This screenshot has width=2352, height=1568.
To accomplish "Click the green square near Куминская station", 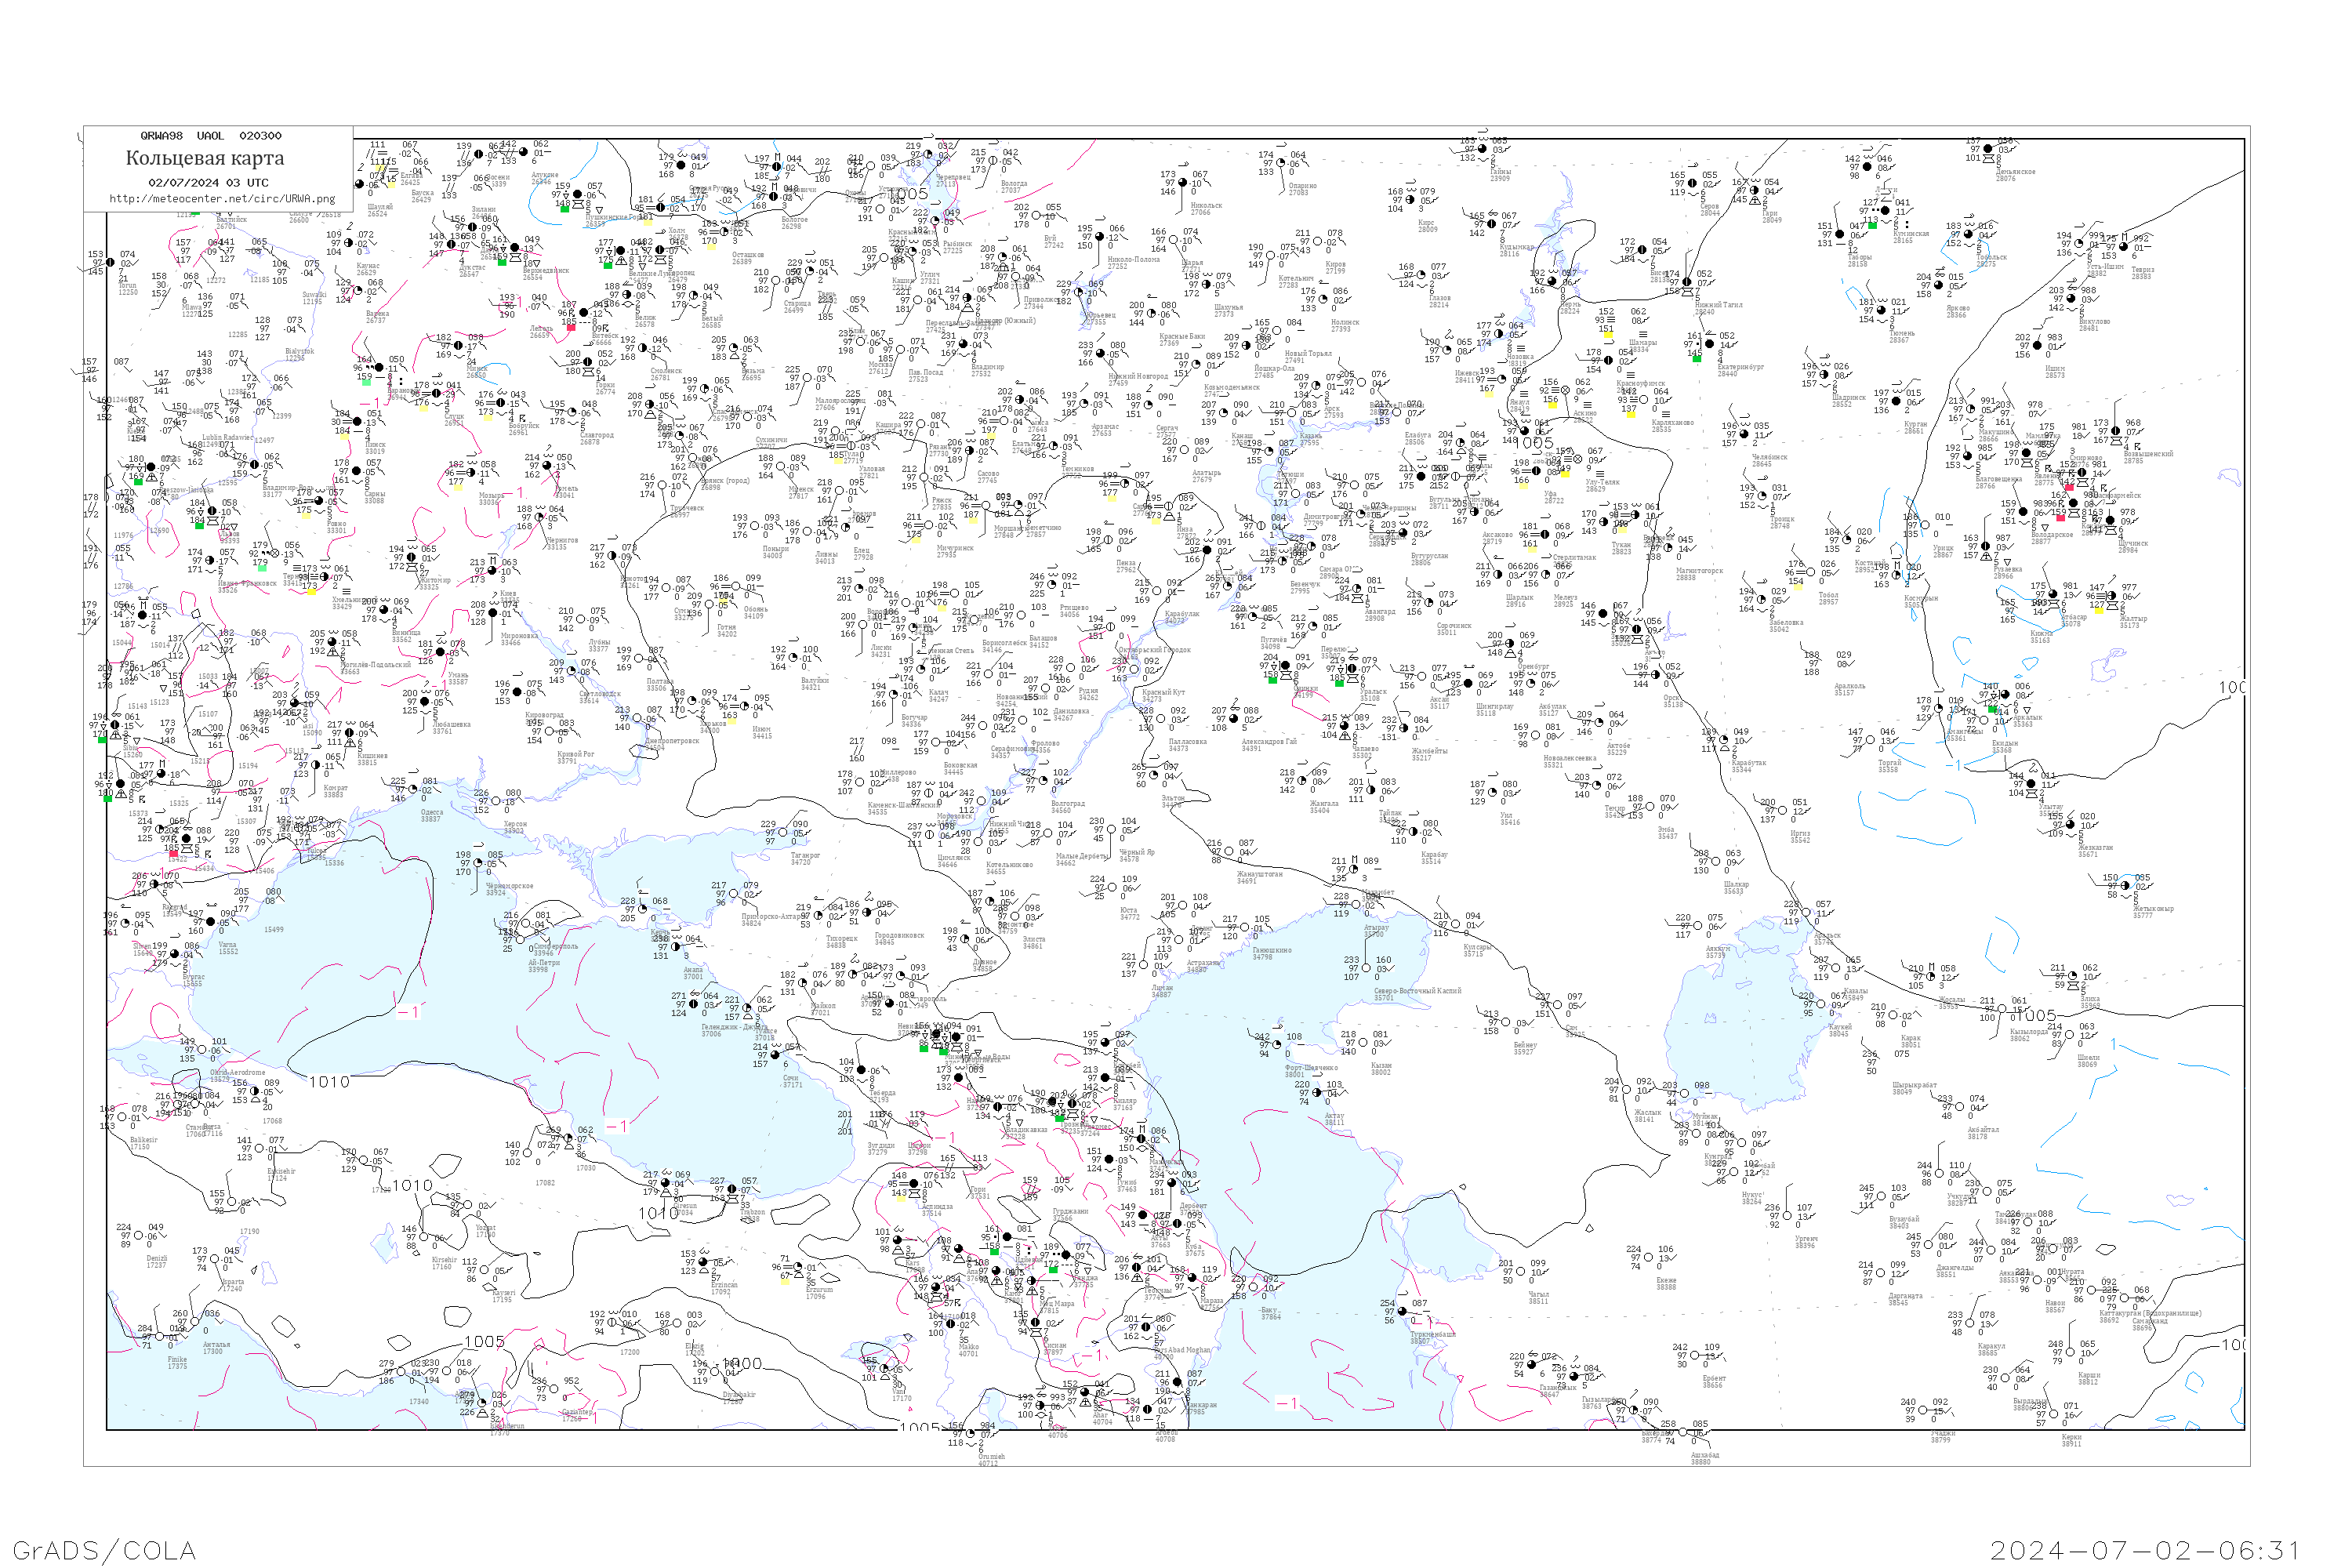I will [1872, 225].
